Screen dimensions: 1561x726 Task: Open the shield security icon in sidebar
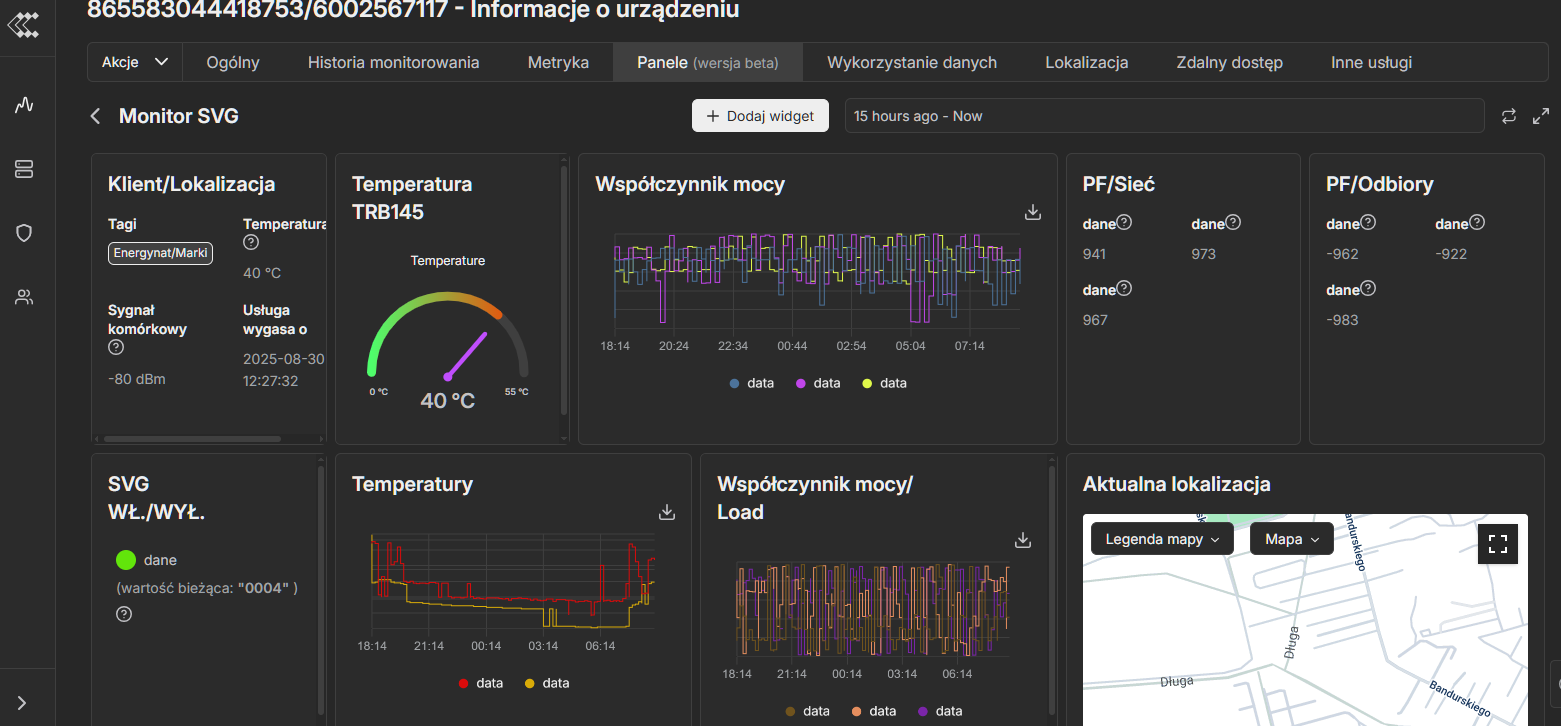[25, 233]
